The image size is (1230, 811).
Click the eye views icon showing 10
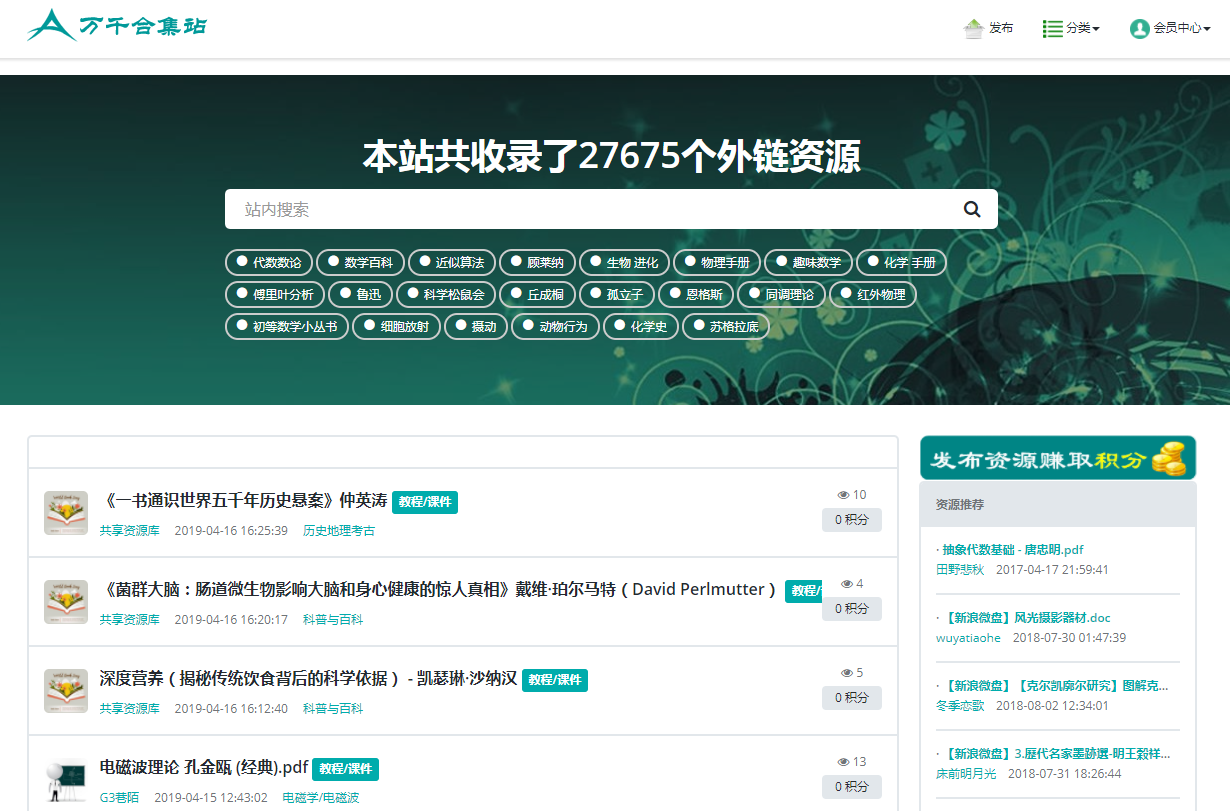pyautogui.click(x=843, y=495)
